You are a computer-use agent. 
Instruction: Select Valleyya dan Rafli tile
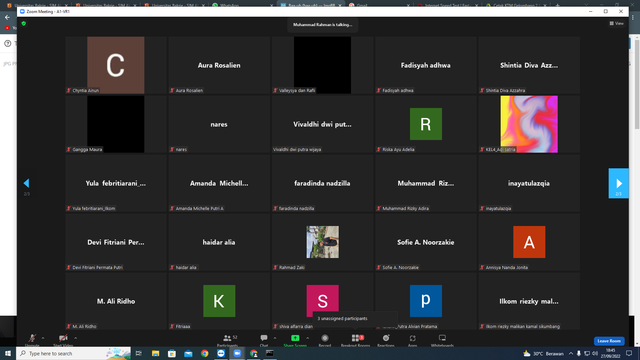(322, 65)
